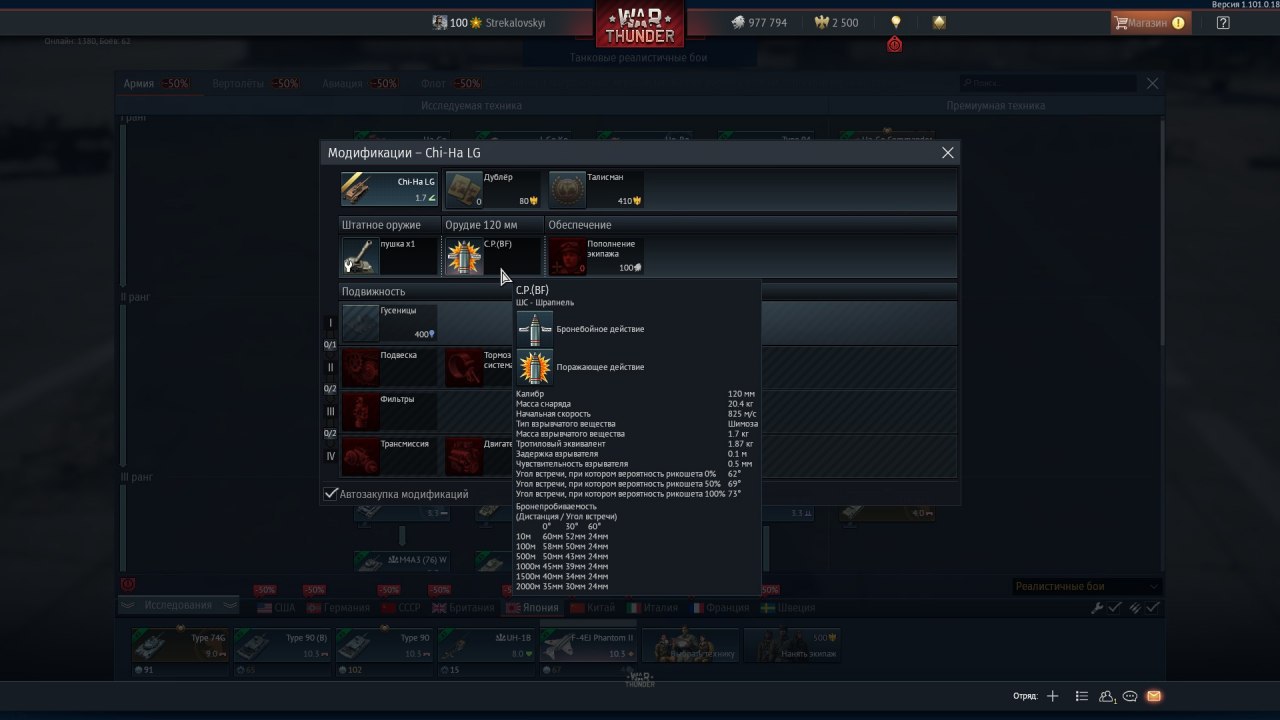Buy the Талисман talisman modification
The image size is (1280, 720).
click(x=596, y=189)
